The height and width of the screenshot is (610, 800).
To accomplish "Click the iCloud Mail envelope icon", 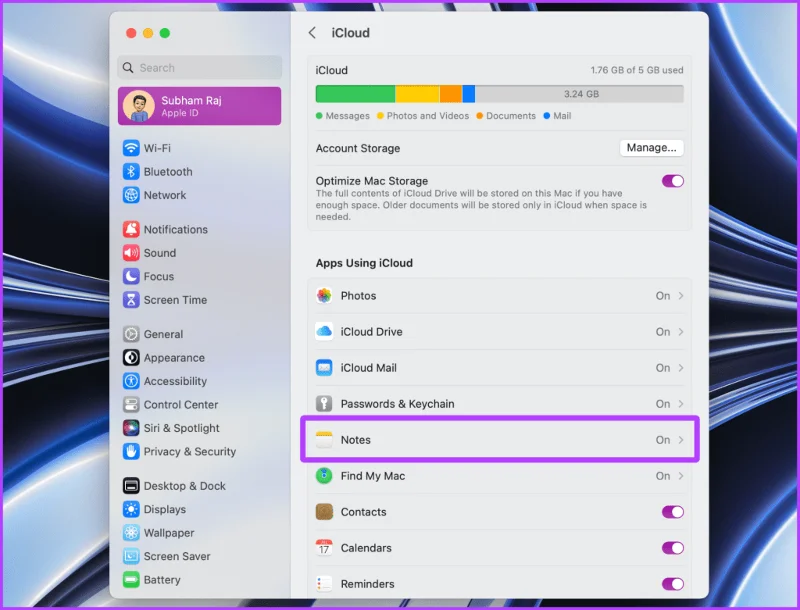I will 324,368.
